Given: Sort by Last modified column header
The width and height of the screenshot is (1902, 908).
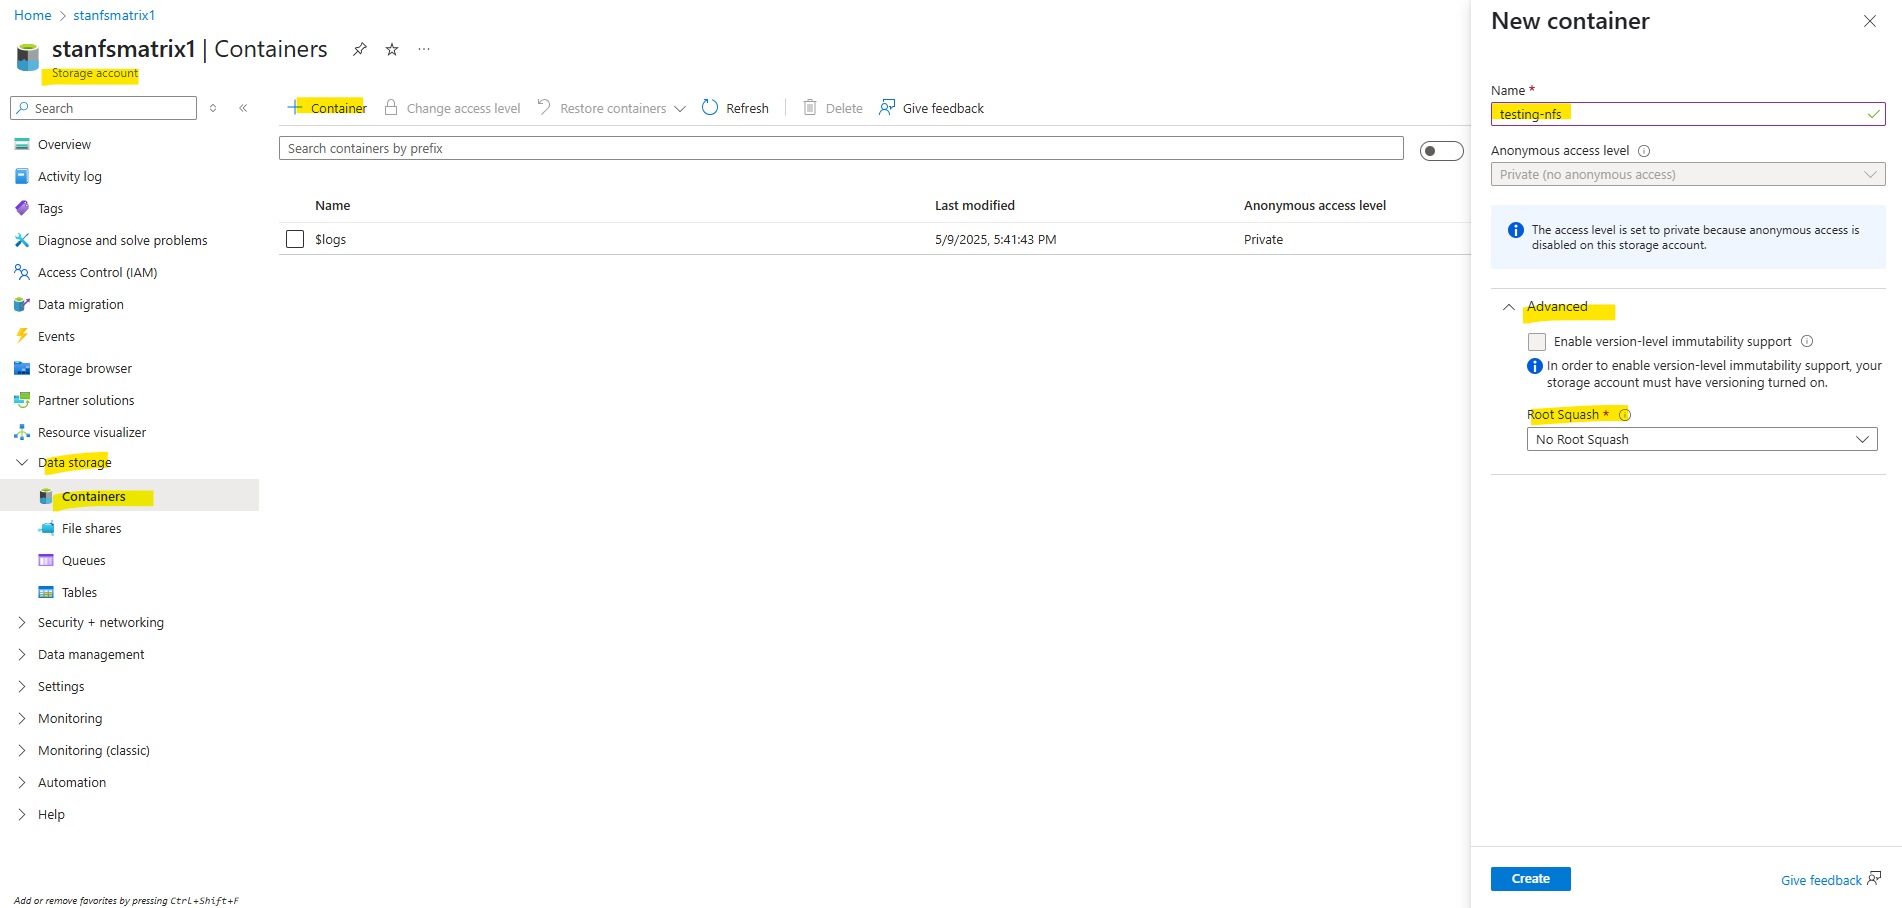Looking at the screenshot, I should [x=975, y=205].
